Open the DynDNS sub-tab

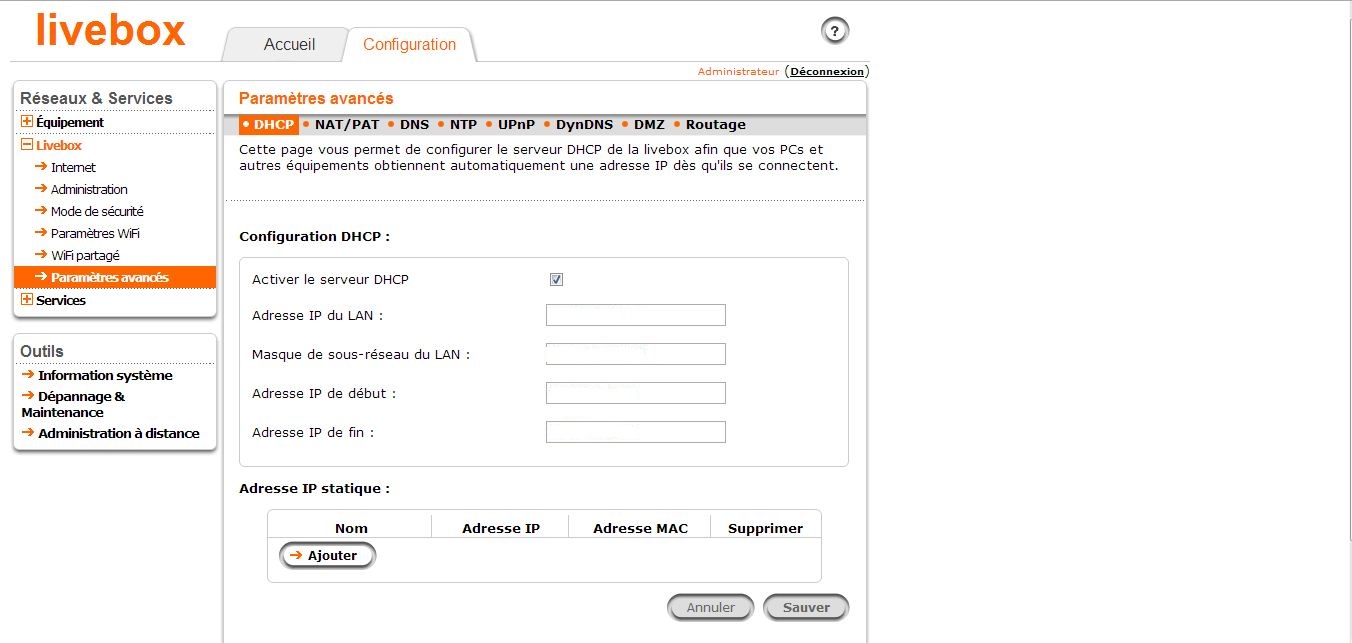point(585,125)
